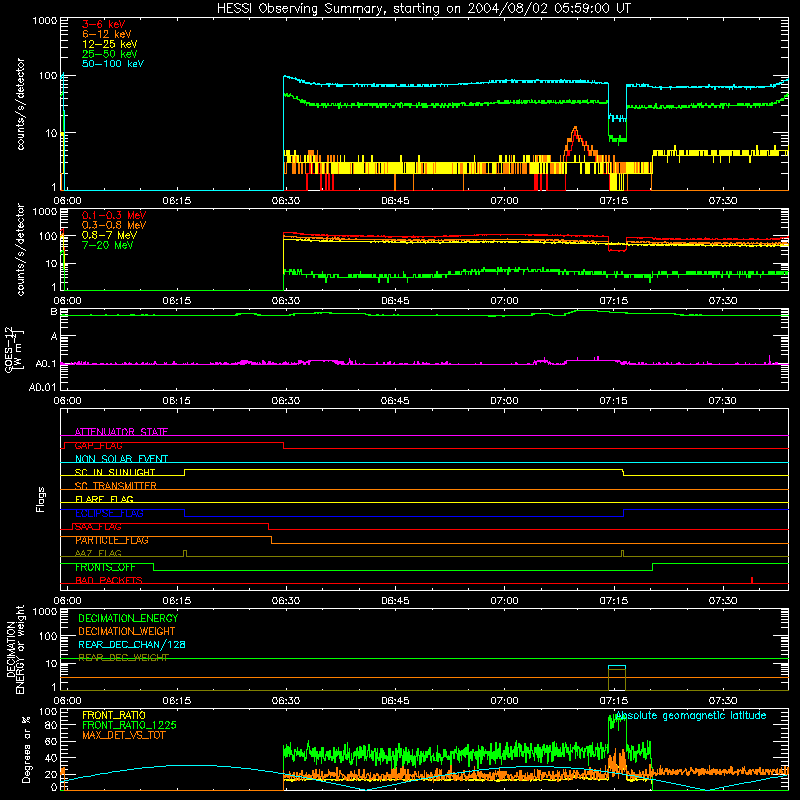
Task: Click the REAR_DEC_WEIGHT legend label
Action: coord(123,658)
